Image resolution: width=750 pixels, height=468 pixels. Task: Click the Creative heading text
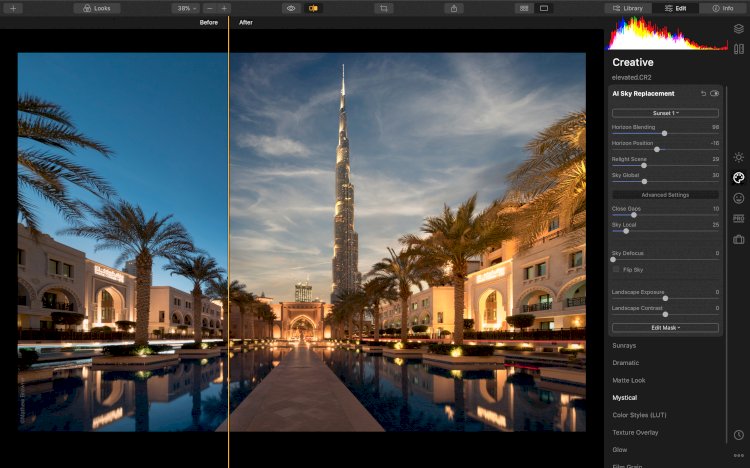[x=633, y=62]
